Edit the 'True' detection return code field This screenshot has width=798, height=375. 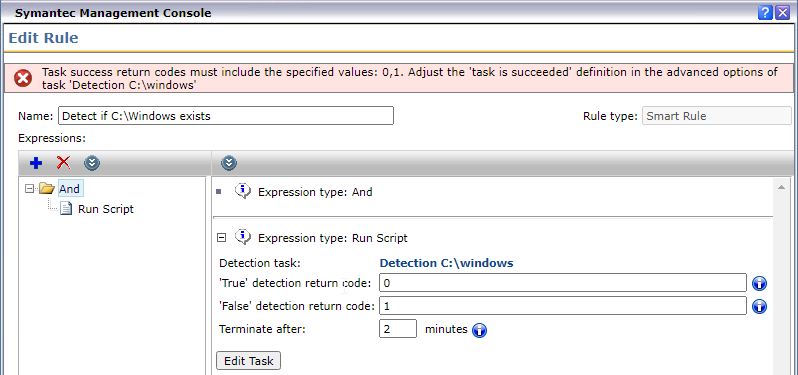[563, 283]
